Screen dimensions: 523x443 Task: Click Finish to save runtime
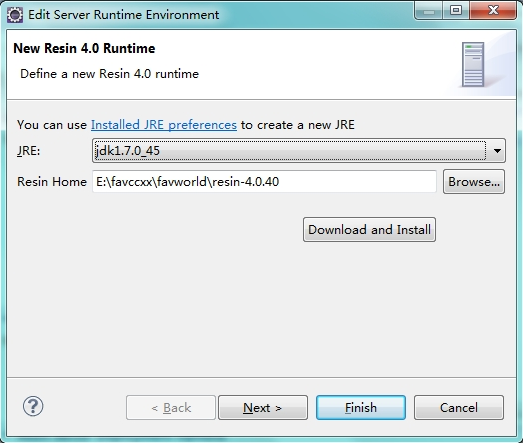[x=361, y=408]
